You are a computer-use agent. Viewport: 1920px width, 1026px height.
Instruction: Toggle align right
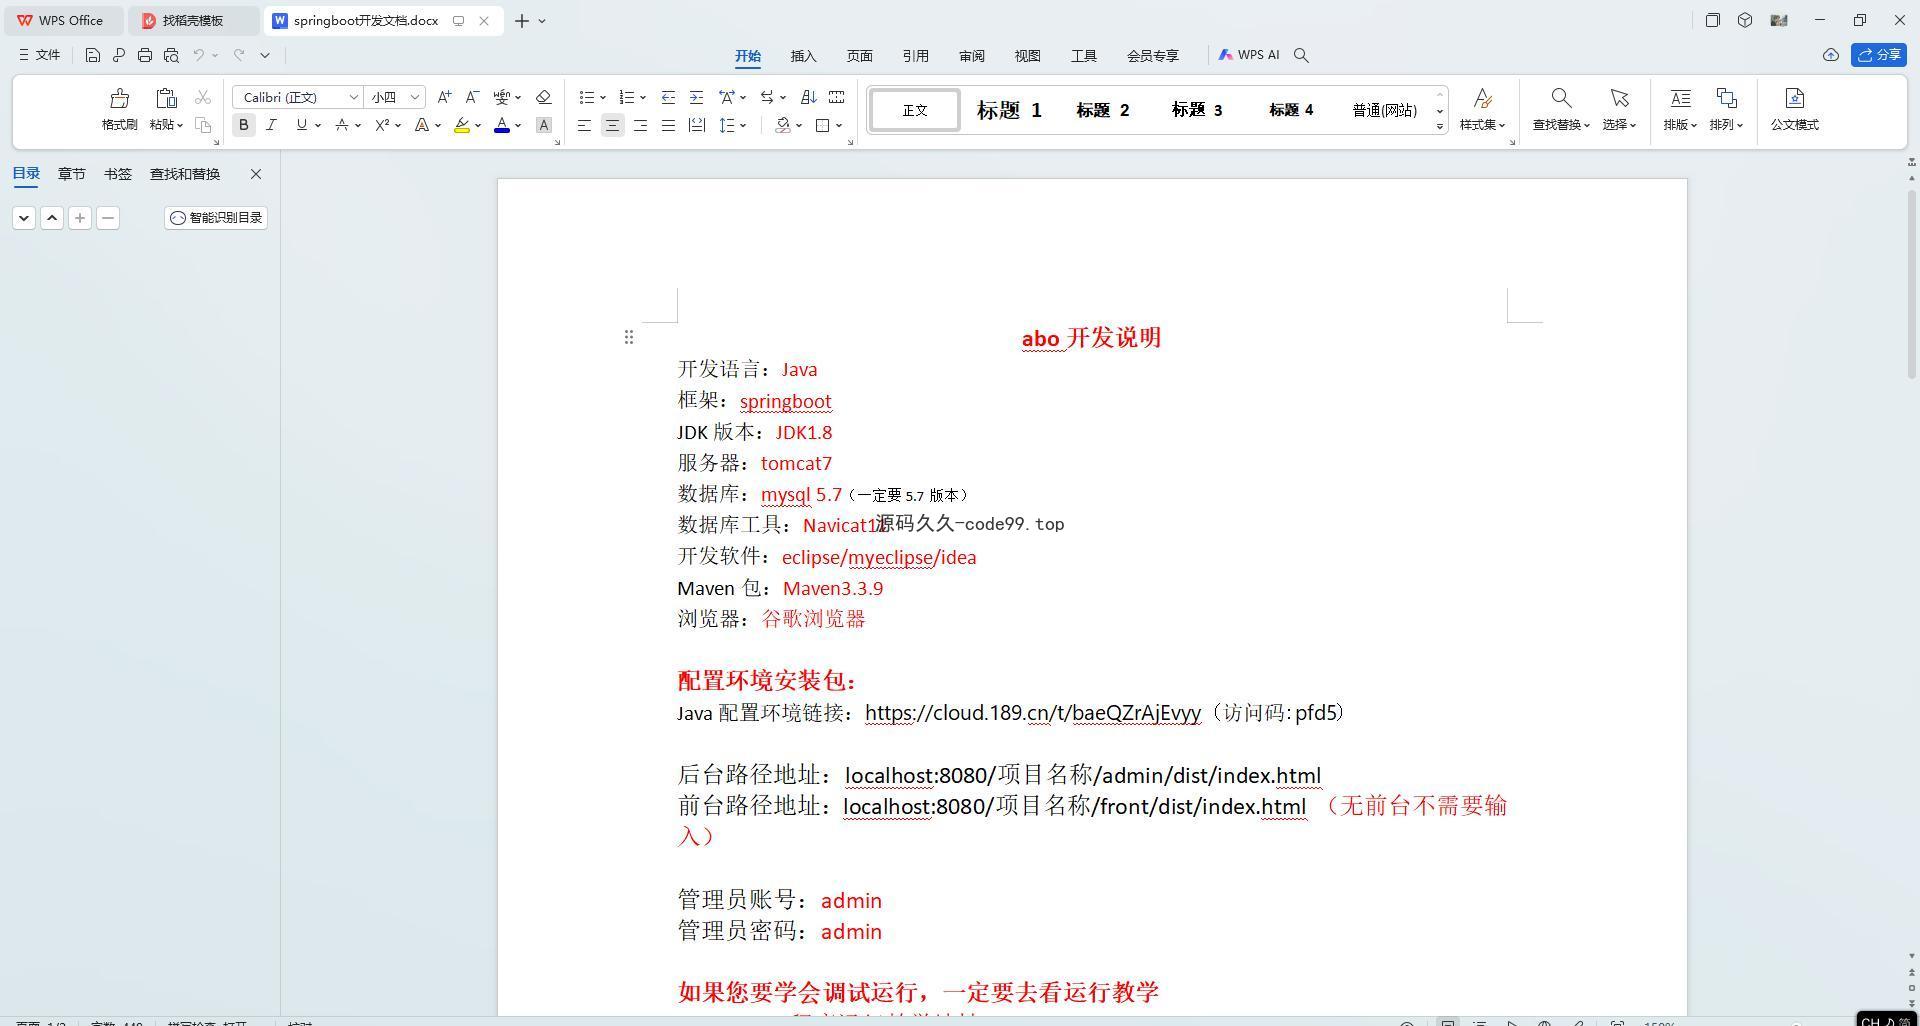[640, 125]
